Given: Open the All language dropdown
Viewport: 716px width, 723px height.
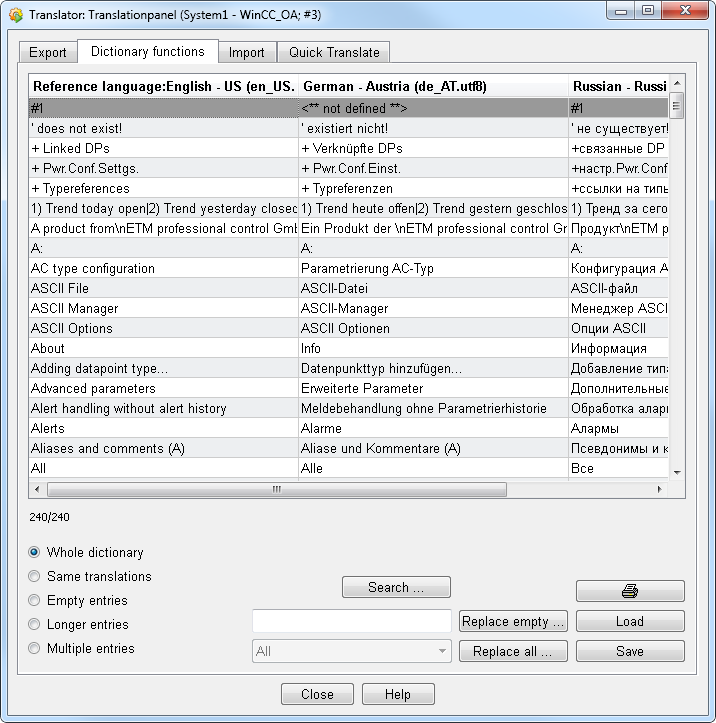Looking at the screenshot, I should pos(351,651).
